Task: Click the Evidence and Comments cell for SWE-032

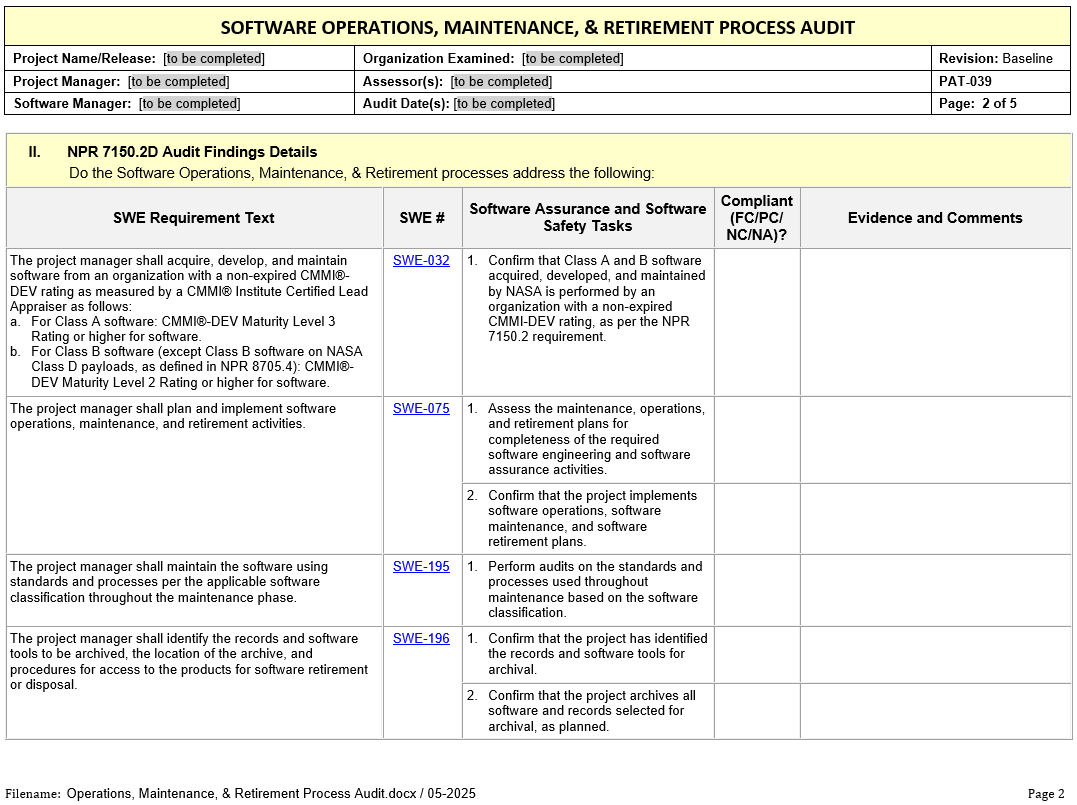Action: coord(935,322)
